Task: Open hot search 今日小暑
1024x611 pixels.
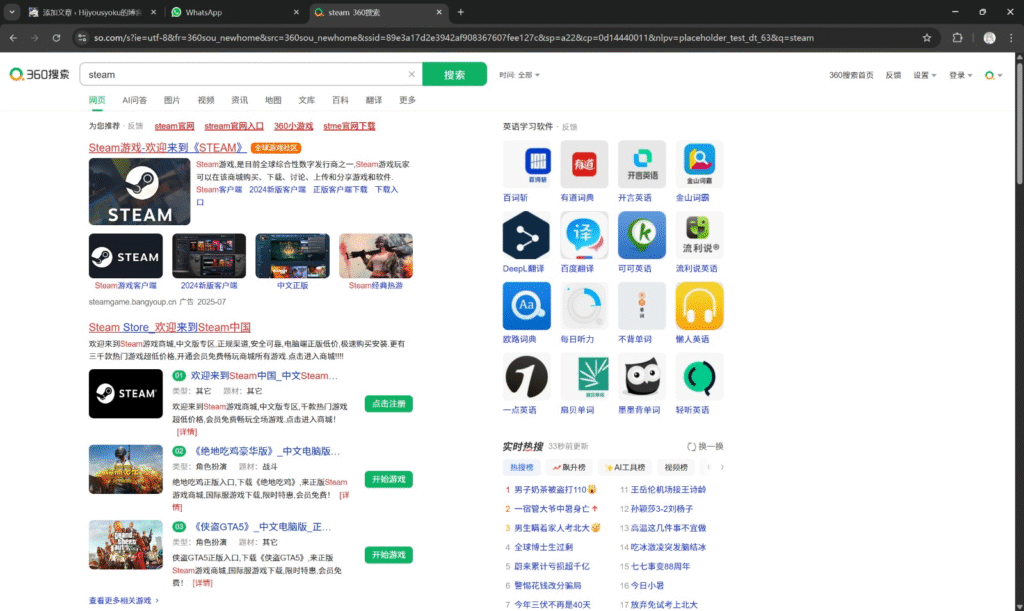Action: (647, 586)
